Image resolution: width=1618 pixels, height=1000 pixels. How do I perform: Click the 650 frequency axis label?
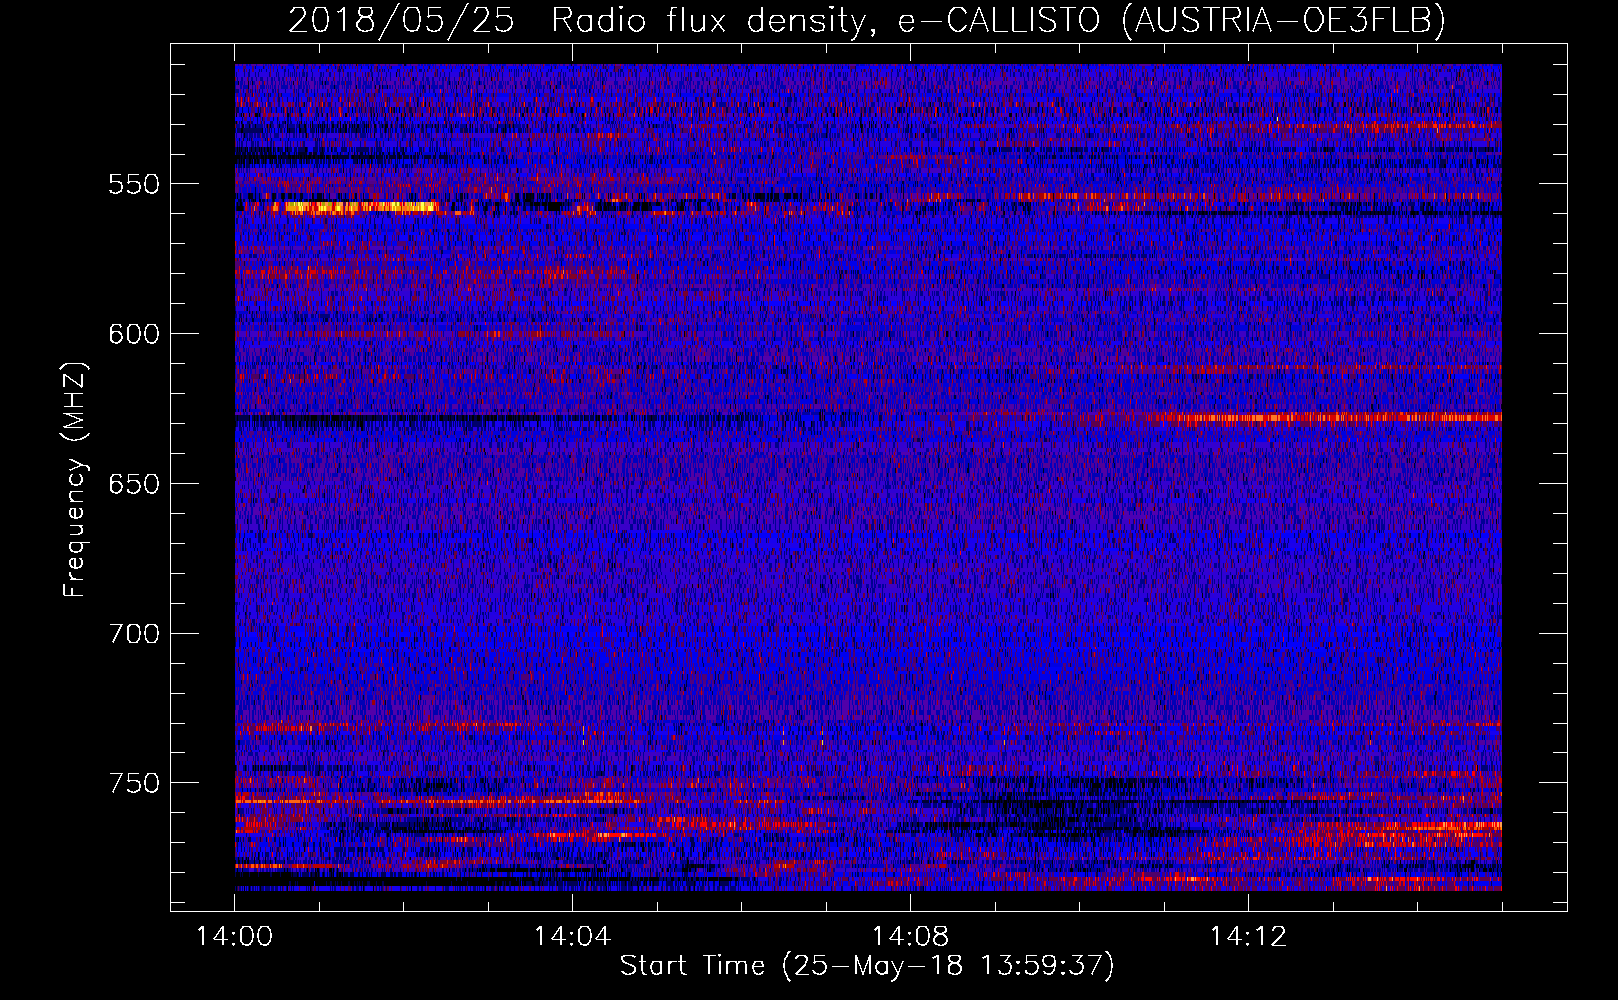pos(134,484)
